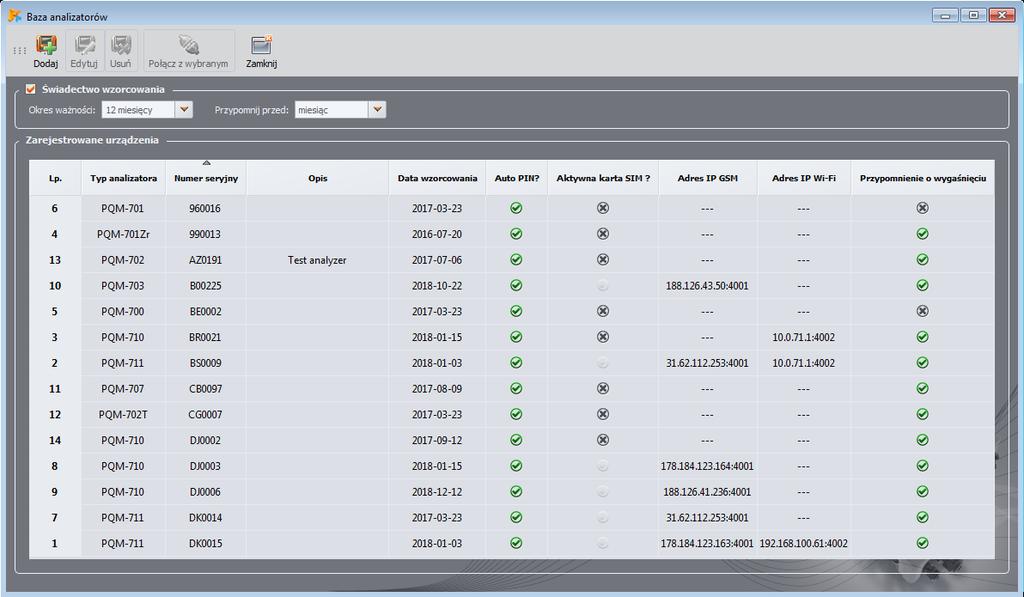This screenshot has width=1024, height=597.
Task: Click expiry reminder check for AZ0191
Action: [922, 259]
